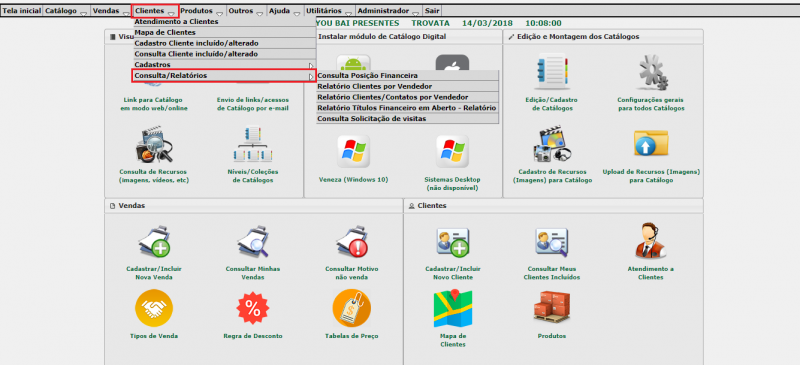Click the Apple install icon
Screen dimensions: 800x365
[x=452, y=62]
